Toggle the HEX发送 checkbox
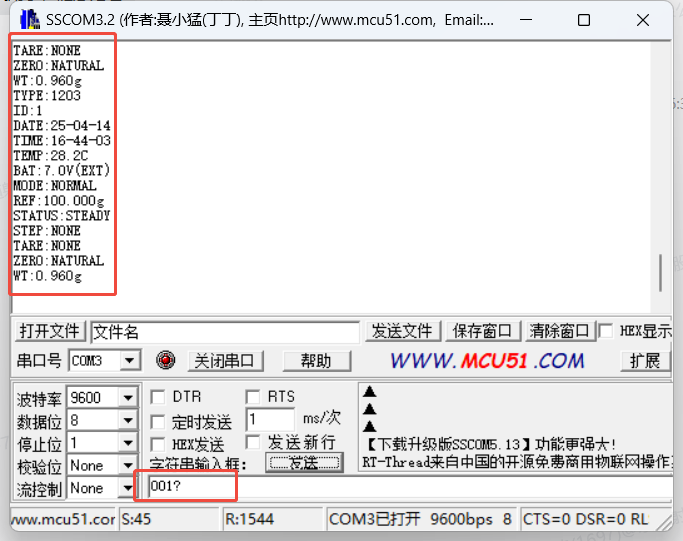This screenshot has width=683, height=541. 157,444
